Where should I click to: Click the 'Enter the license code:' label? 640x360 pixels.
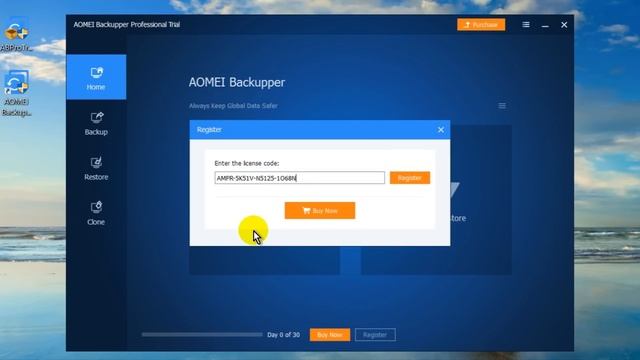[x=247, y=163]
